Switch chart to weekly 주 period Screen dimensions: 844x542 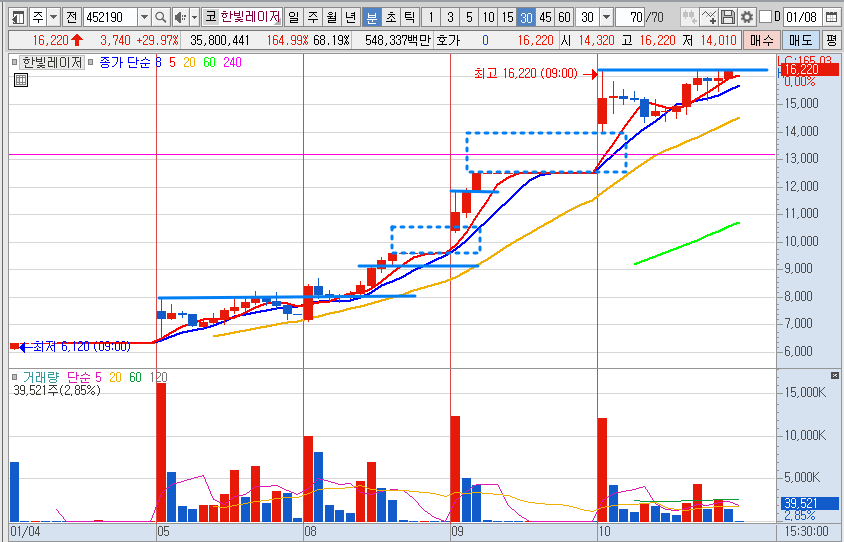tap(313, 17)
